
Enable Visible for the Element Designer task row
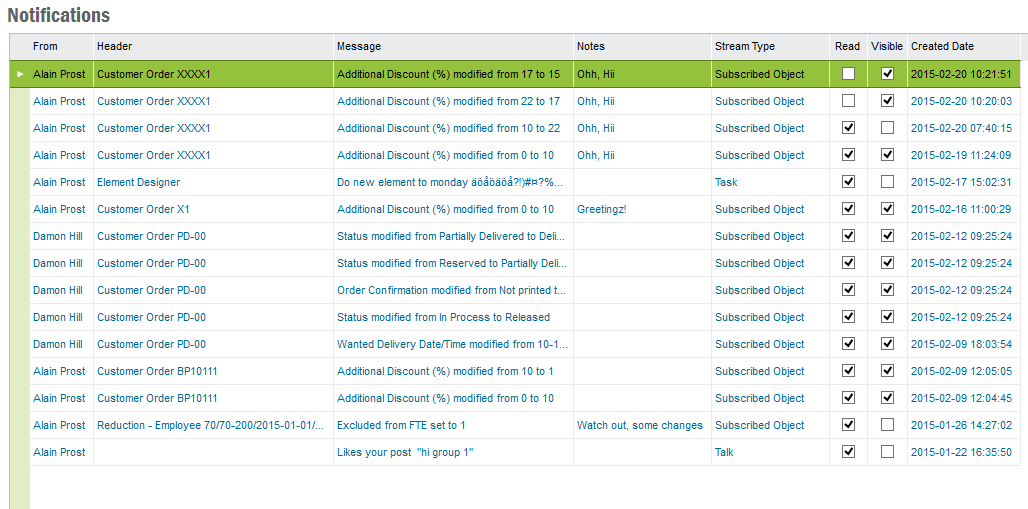887,182
